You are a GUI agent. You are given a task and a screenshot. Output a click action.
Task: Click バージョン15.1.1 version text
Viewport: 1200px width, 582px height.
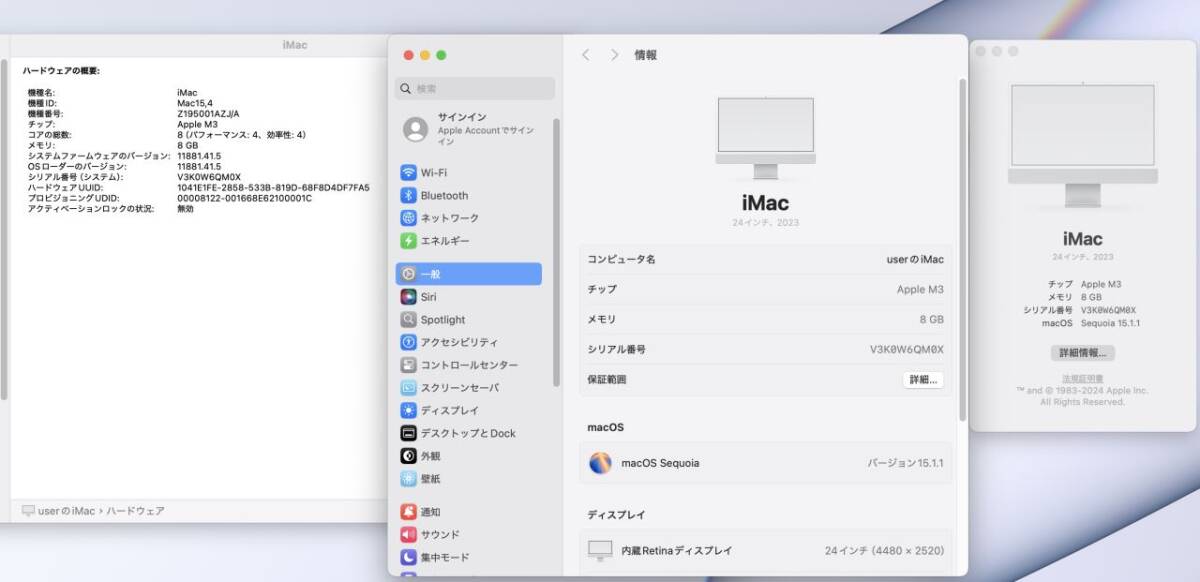905,463
